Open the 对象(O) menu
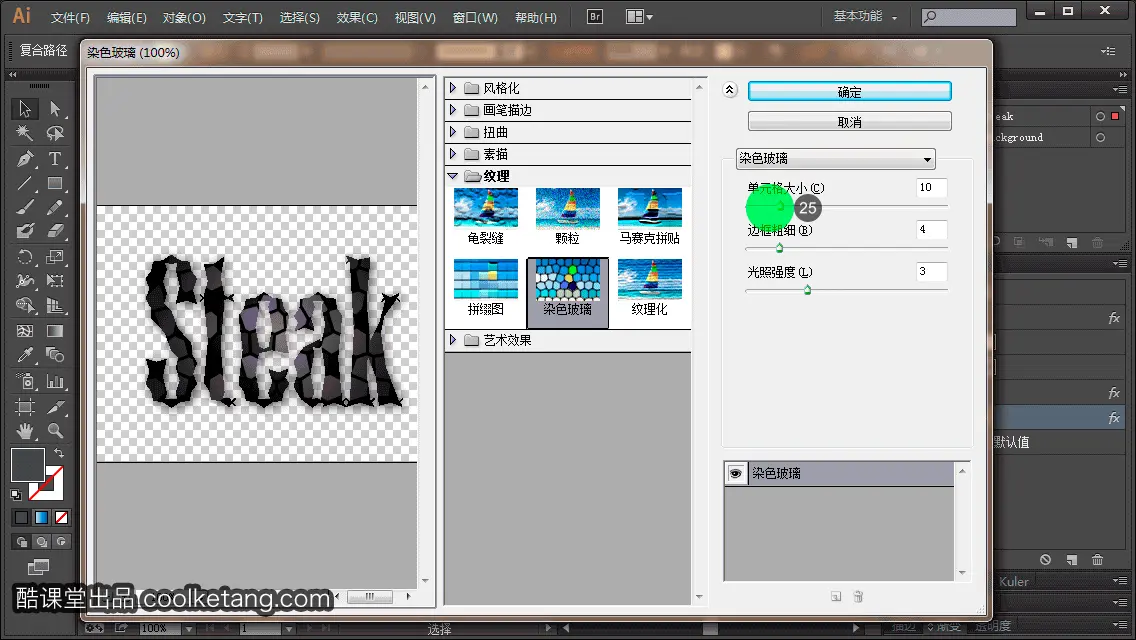1136x640 pixels. (184, 17)
